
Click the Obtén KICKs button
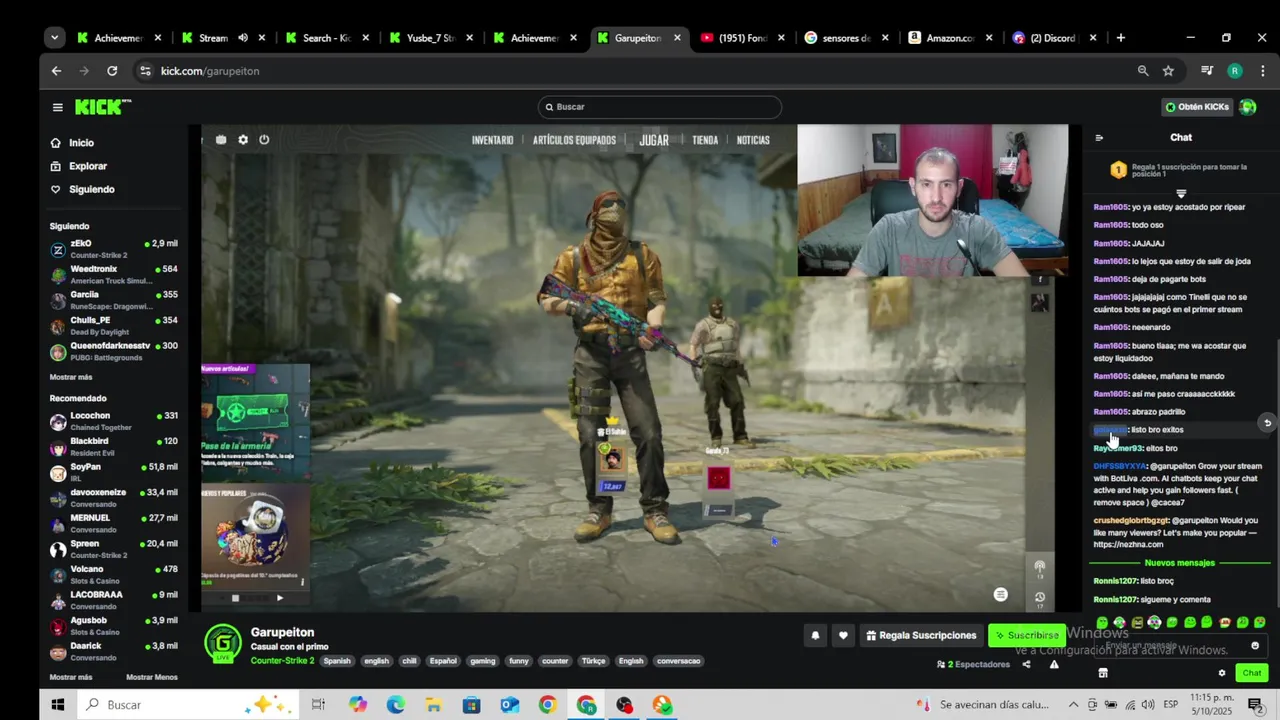1197,107
